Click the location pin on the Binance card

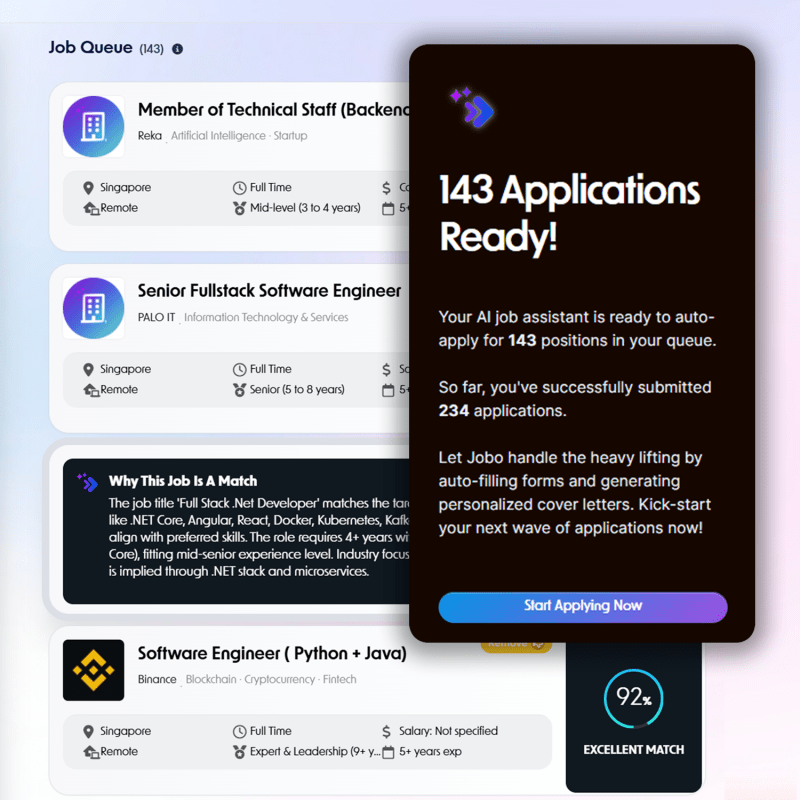87,730
